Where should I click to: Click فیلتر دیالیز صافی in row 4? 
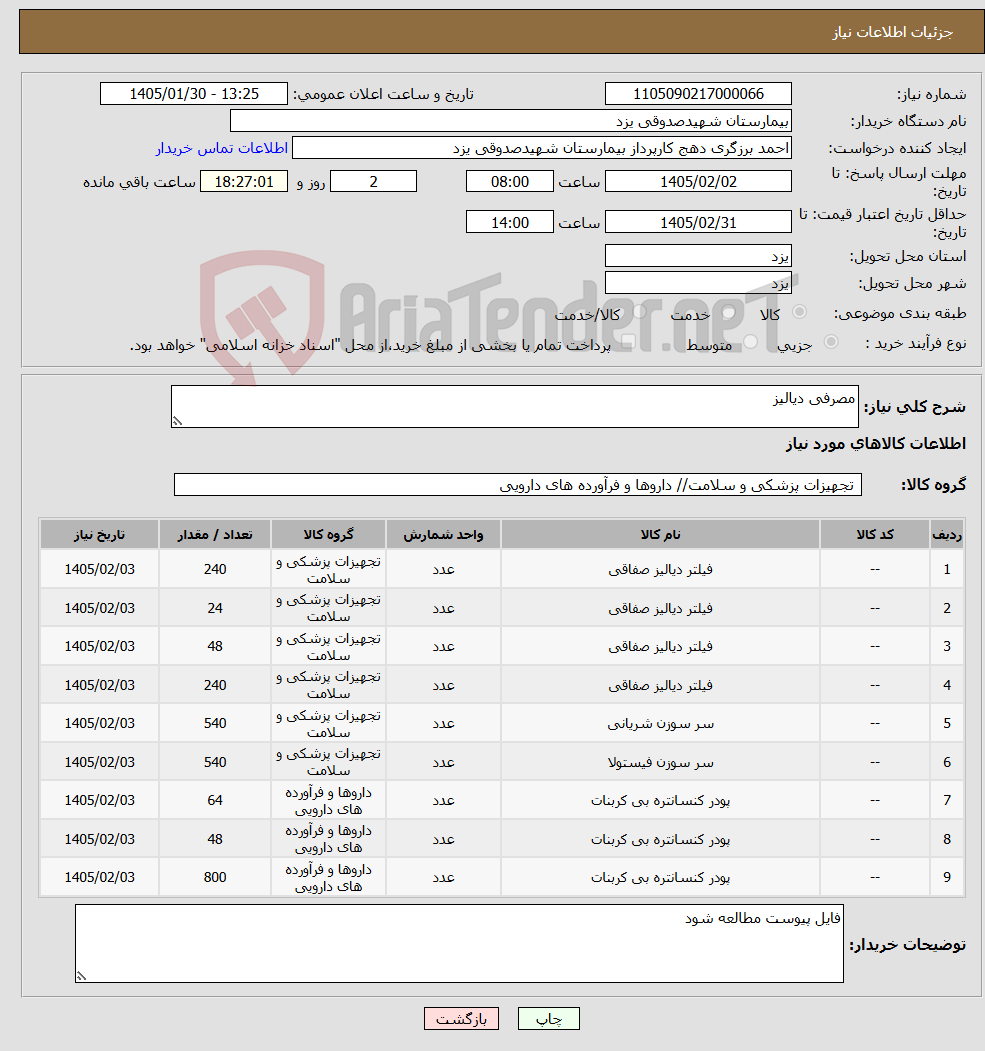(x=660, y=686)
